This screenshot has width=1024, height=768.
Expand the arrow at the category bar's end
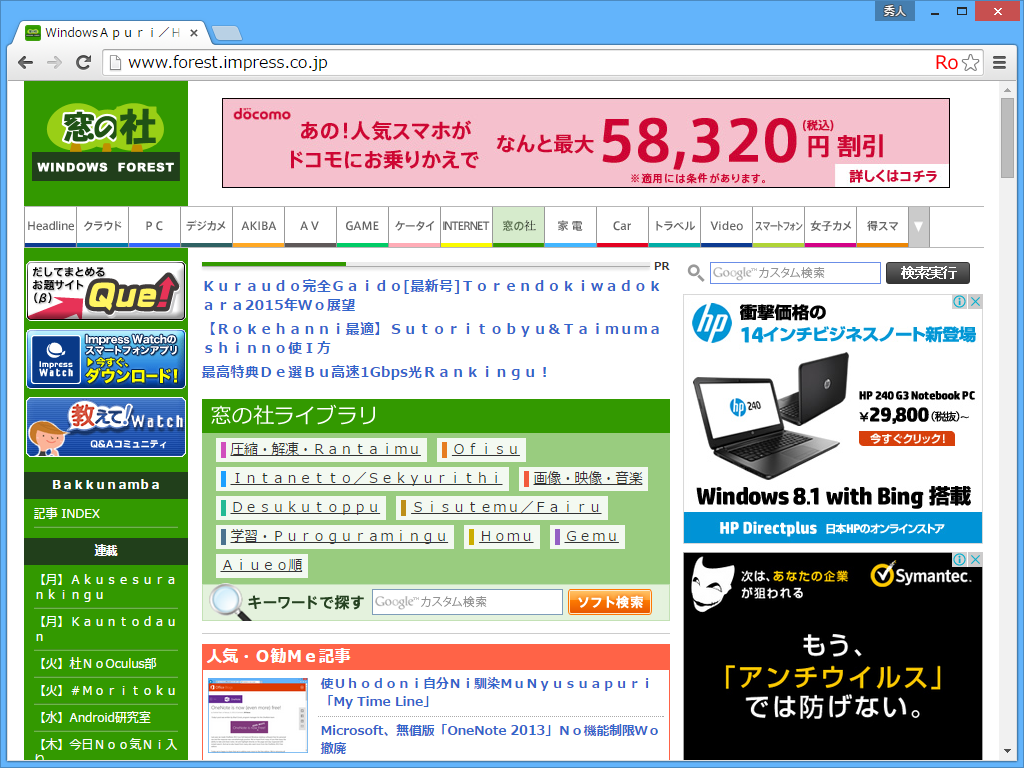click(x=919, y=226)
